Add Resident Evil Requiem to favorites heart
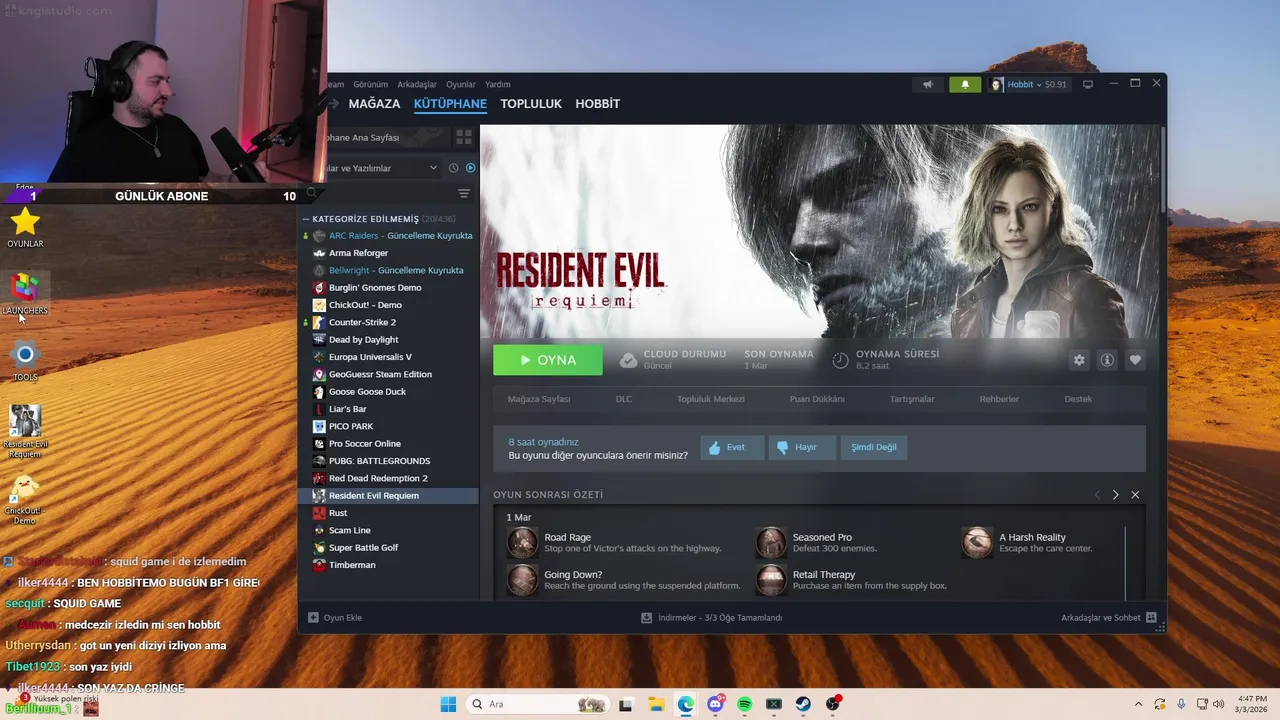Image resolution: width=1280 pixels, height=720 pixels. [x=1135, y=360]
